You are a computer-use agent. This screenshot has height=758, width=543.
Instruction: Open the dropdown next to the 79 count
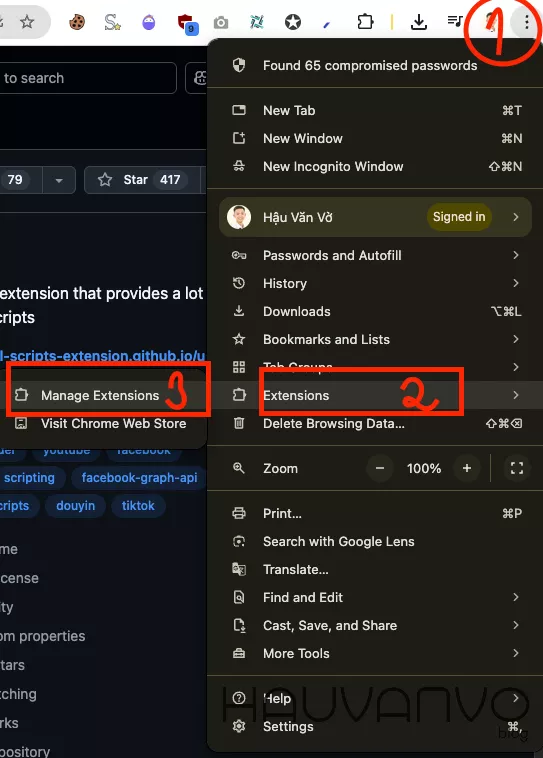[x=59, y=180]
